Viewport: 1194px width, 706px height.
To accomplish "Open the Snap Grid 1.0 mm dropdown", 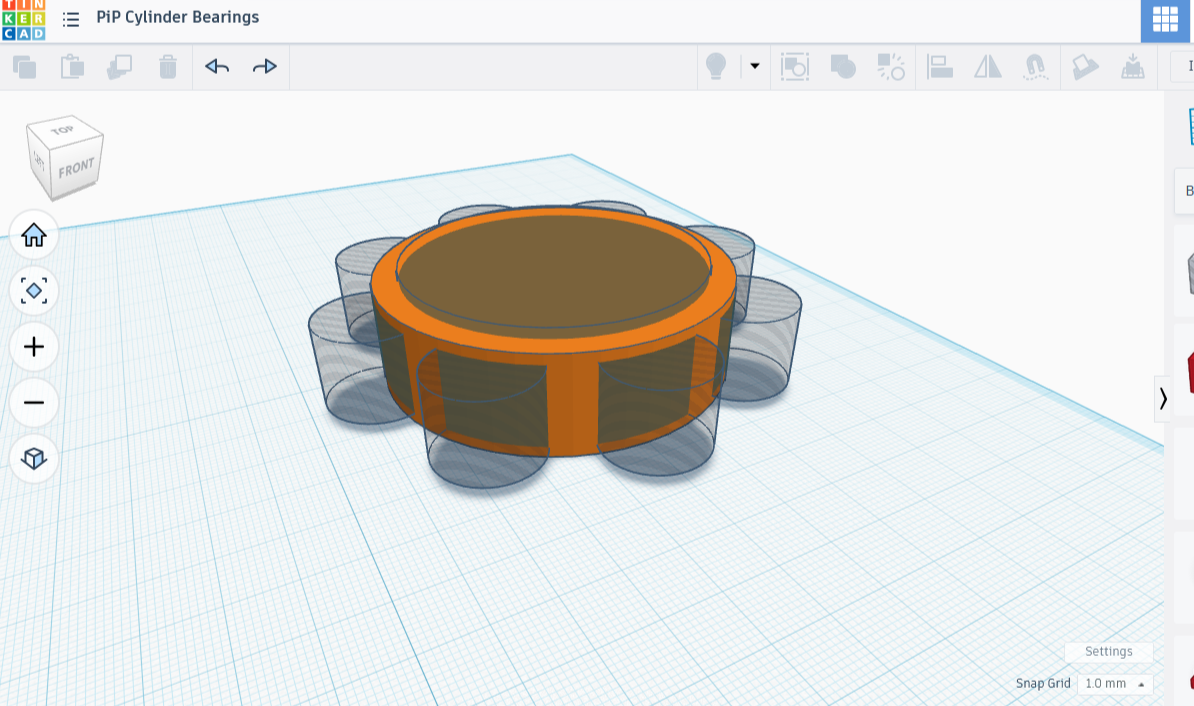I will coord(1115,684).
